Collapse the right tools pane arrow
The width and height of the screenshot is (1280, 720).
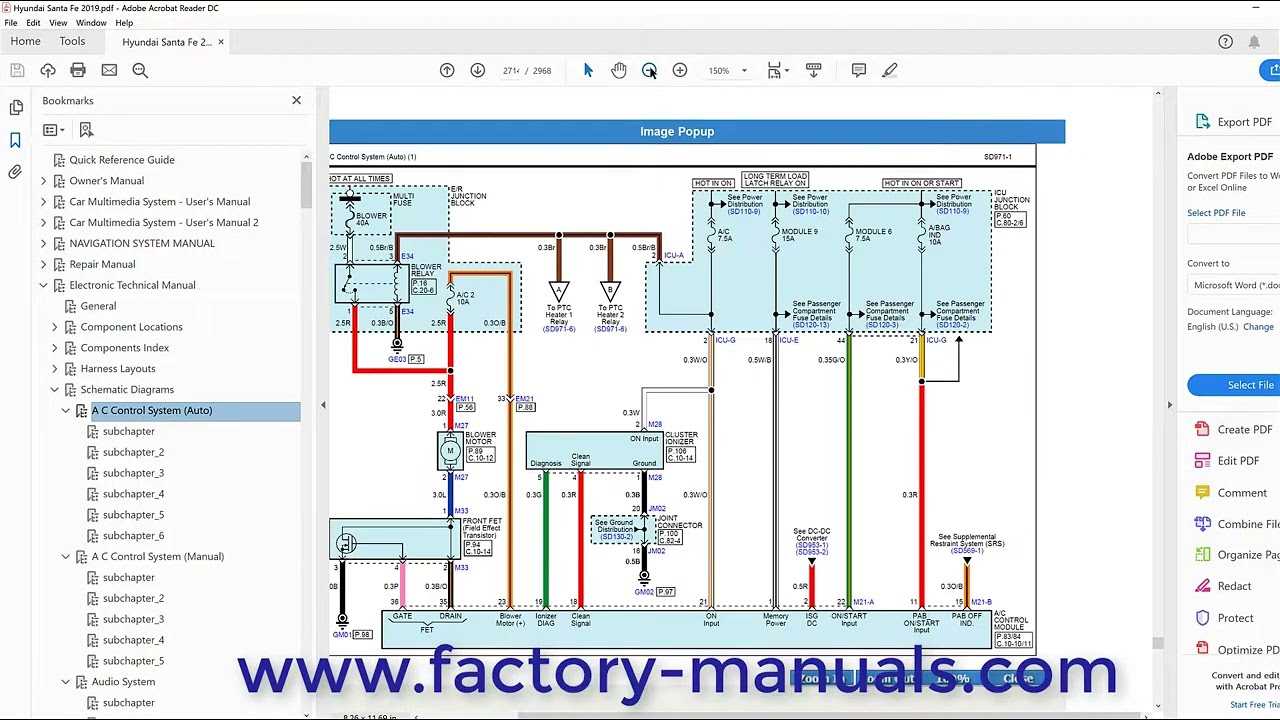(x=1170, y=405)
